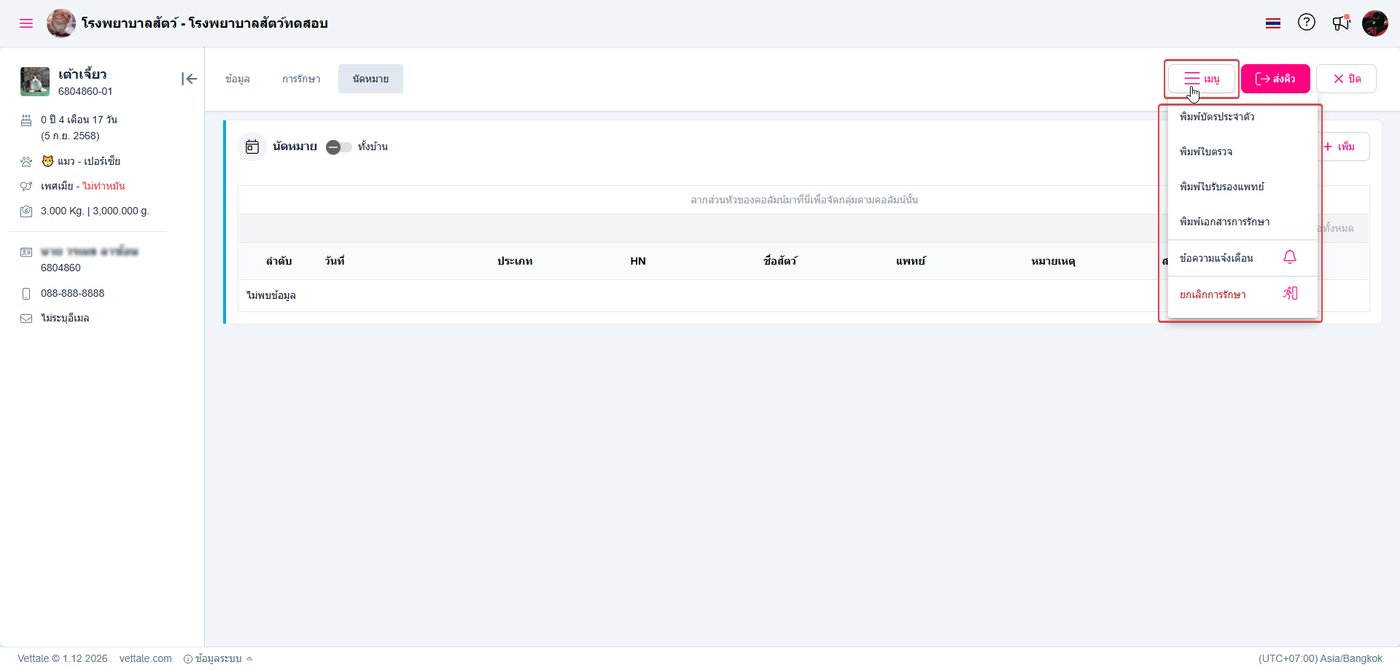
Task: Change language via Thai flag icon
Action: pyautogui.click(x=1273, y=23)
